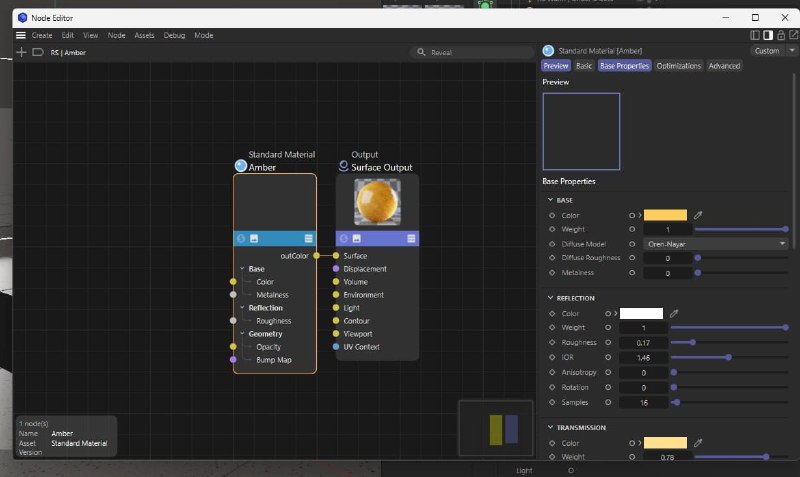Image resolution: width=800 pixels, height=477 pixels.
Task: Click the Reveal search field
Action: click(x=471, y=52)
